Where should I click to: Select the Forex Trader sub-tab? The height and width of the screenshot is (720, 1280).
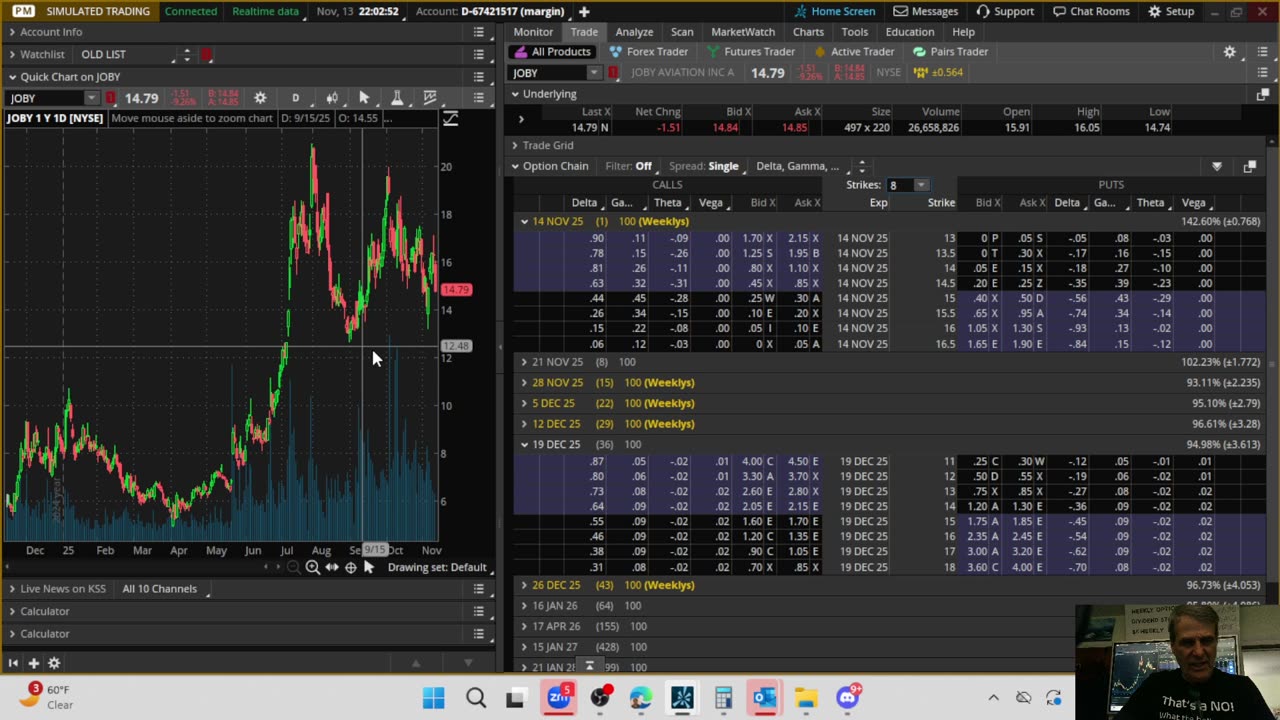pos(649,52)
